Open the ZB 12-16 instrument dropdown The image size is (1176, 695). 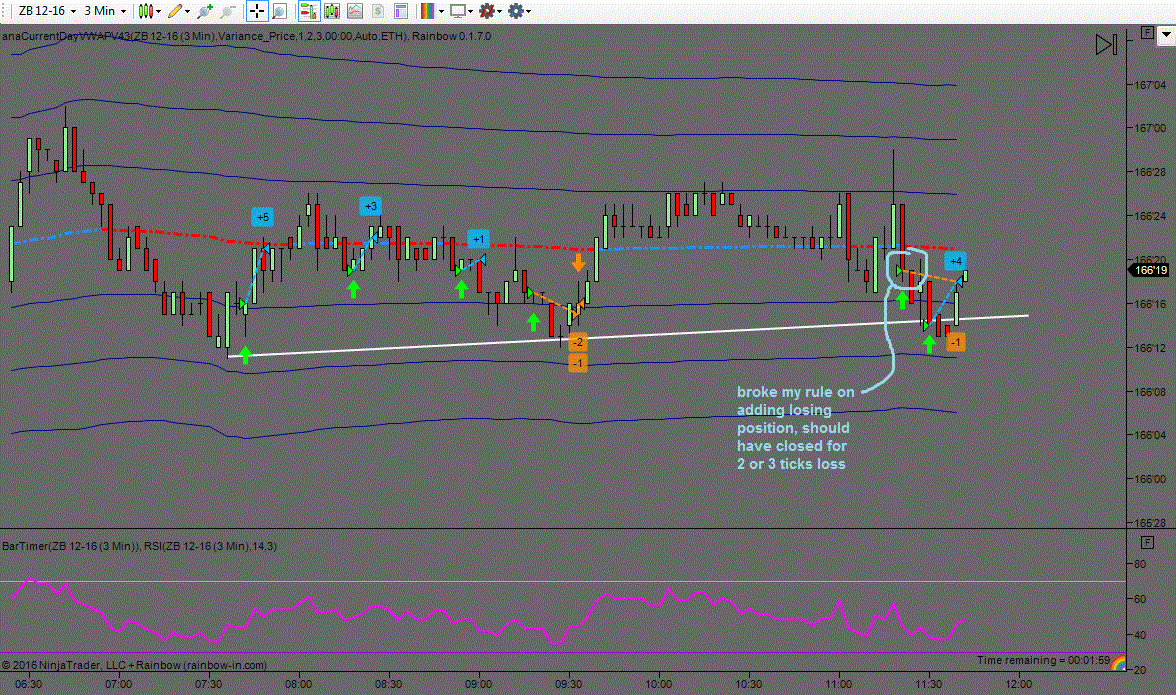coord(47,11)
